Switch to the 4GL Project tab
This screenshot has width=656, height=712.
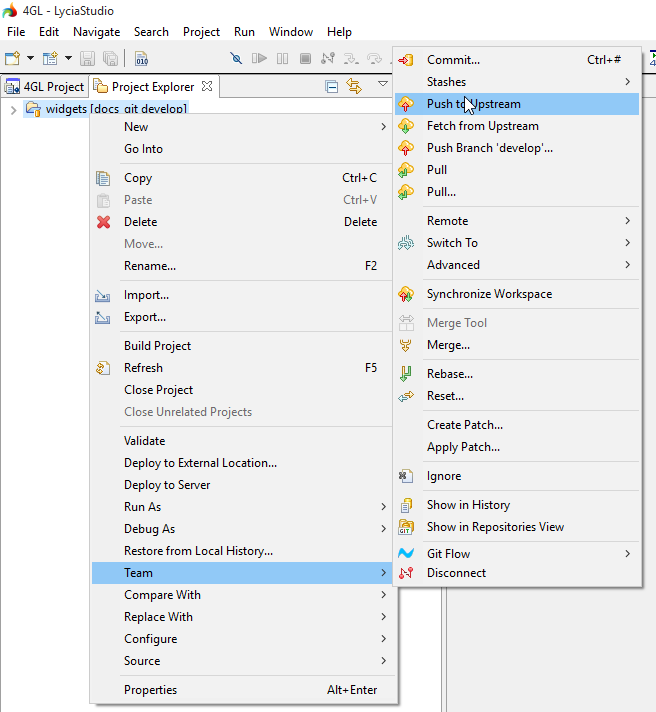[45, 87]
